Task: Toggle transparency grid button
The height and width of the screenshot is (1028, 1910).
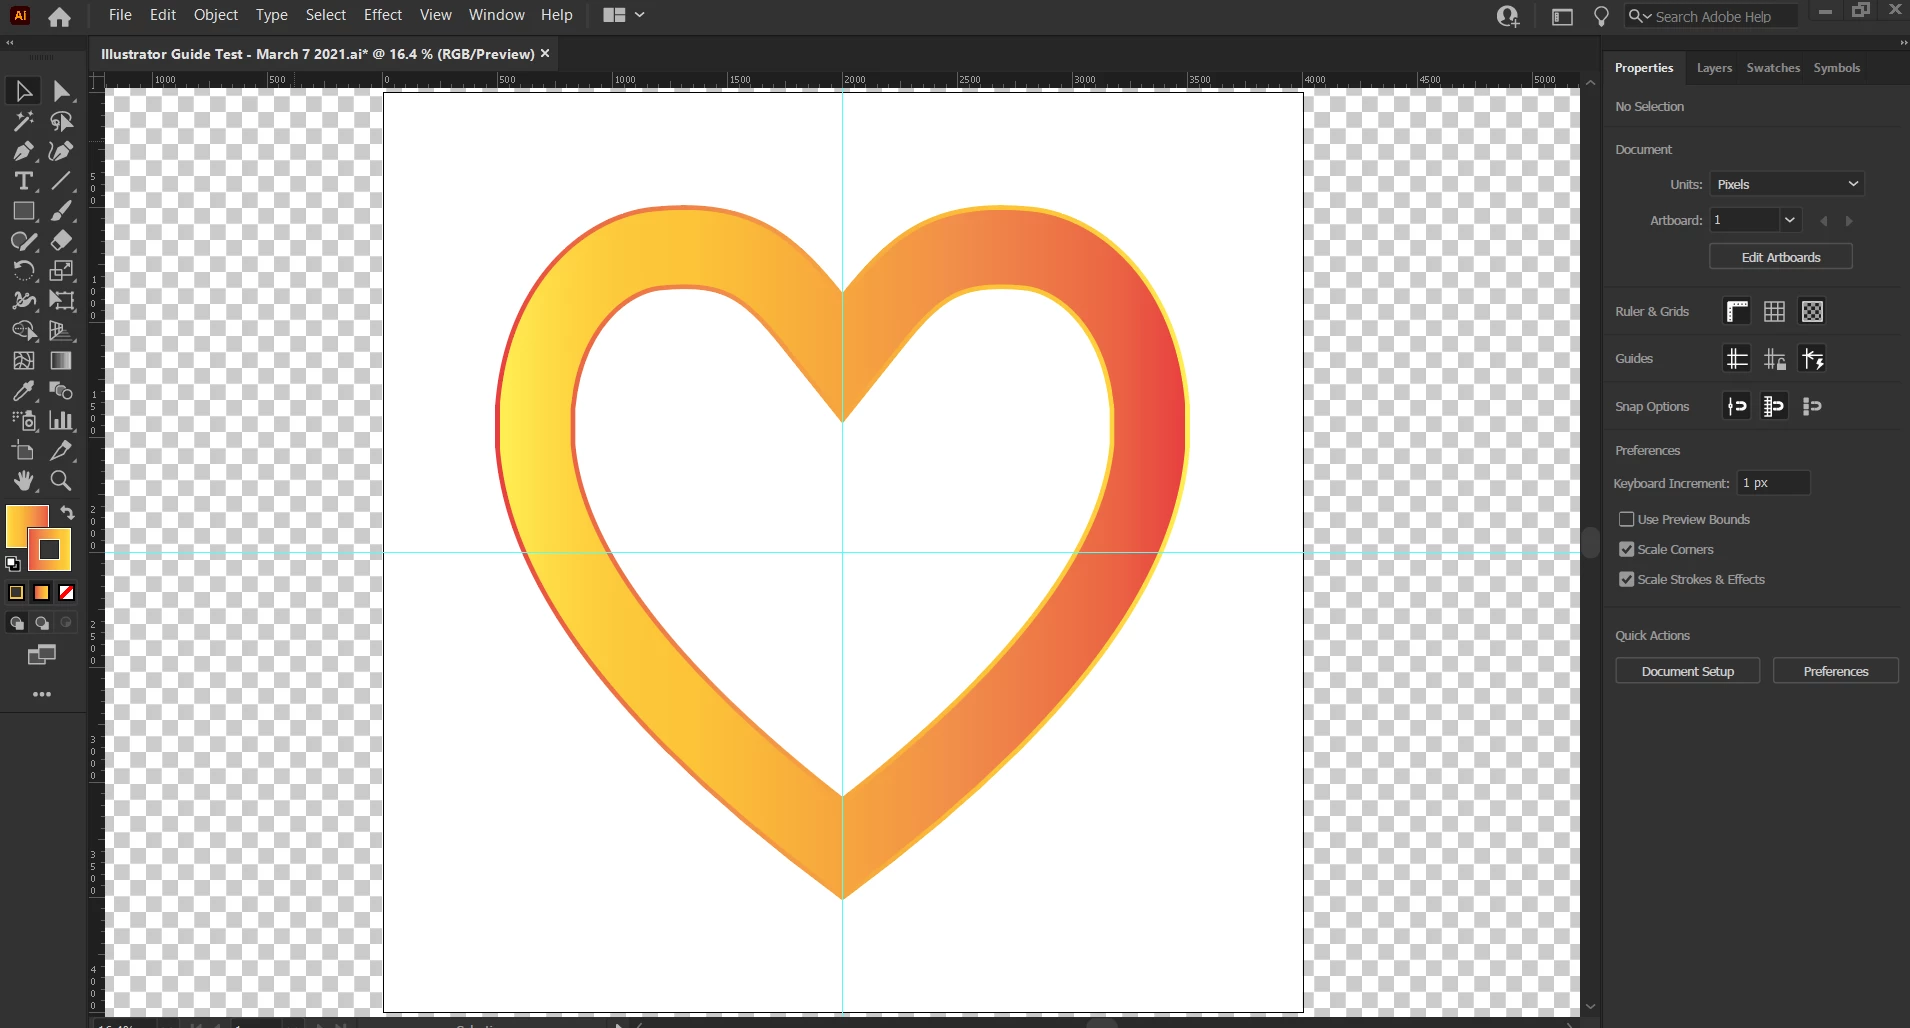Action: pos(1812,311)
